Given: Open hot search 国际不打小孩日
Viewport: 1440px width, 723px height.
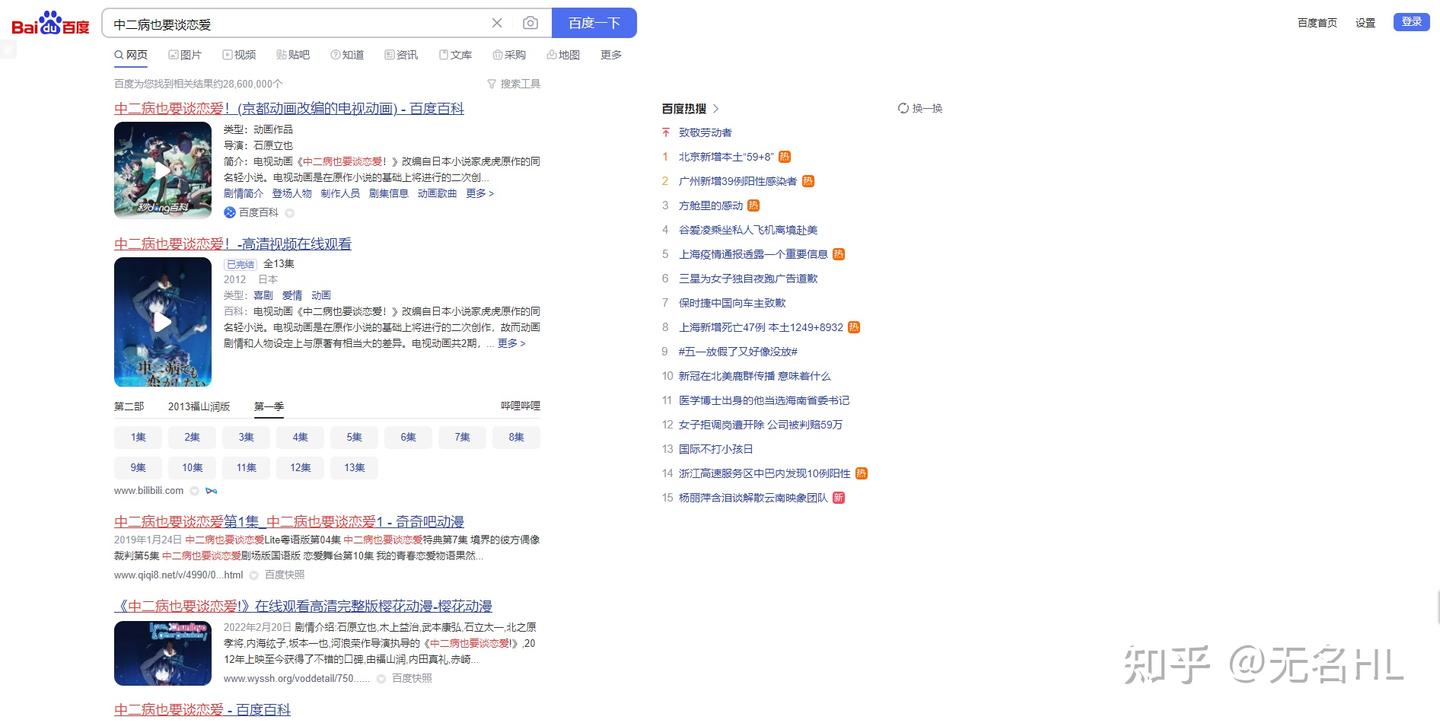Looking at the screenshot, I should (x=716, y=449).
